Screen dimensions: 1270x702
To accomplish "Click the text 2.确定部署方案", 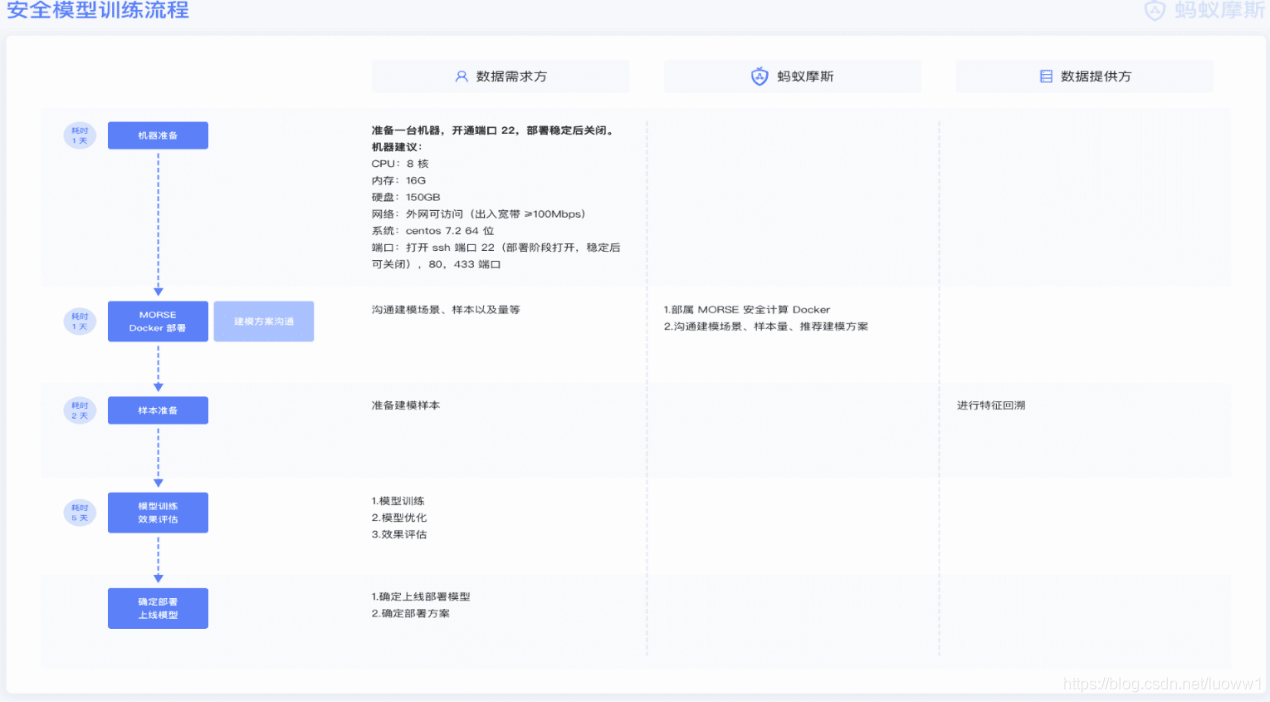I will 410,614.
